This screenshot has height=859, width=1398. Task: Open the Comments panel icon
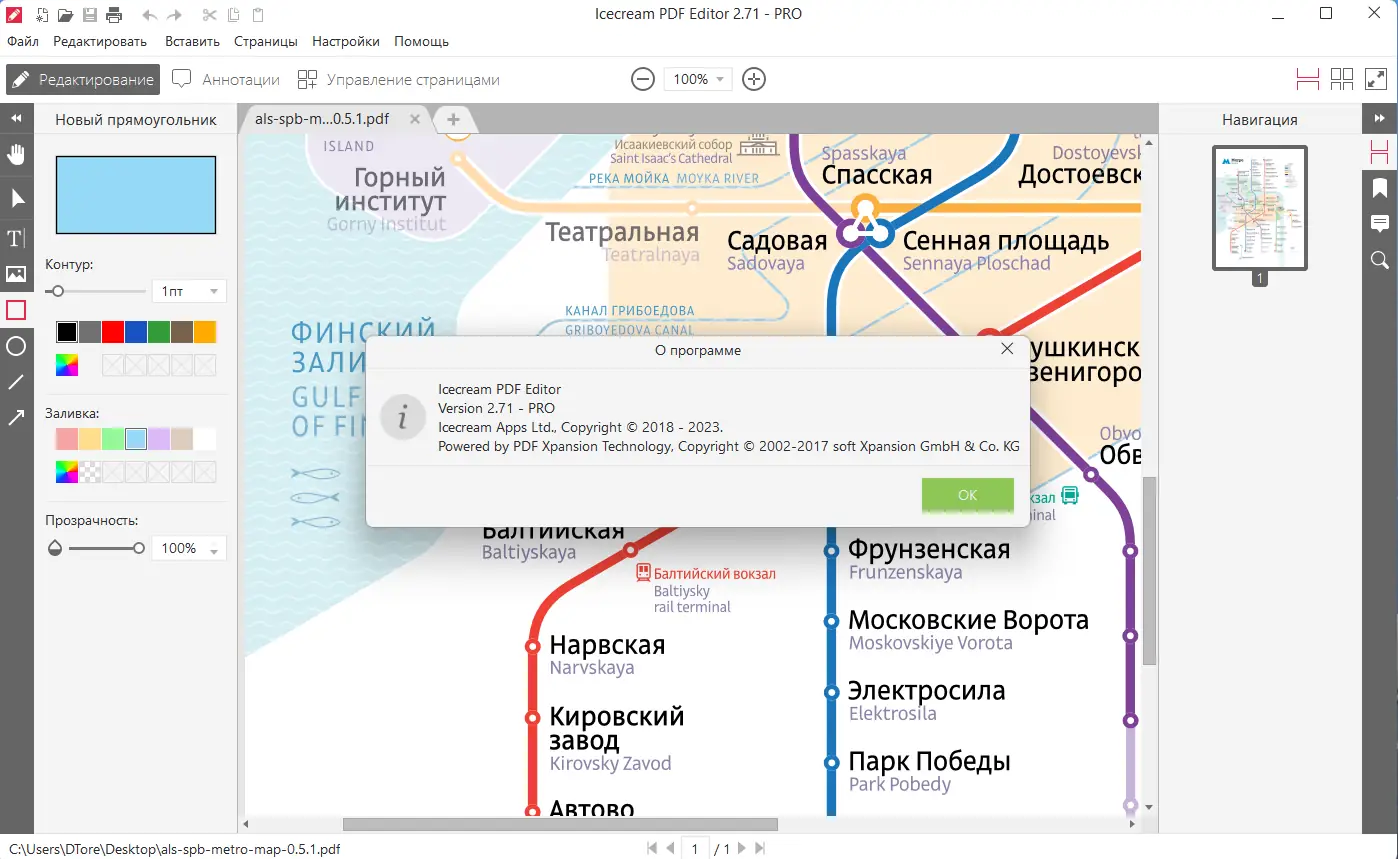(1381, 224)
